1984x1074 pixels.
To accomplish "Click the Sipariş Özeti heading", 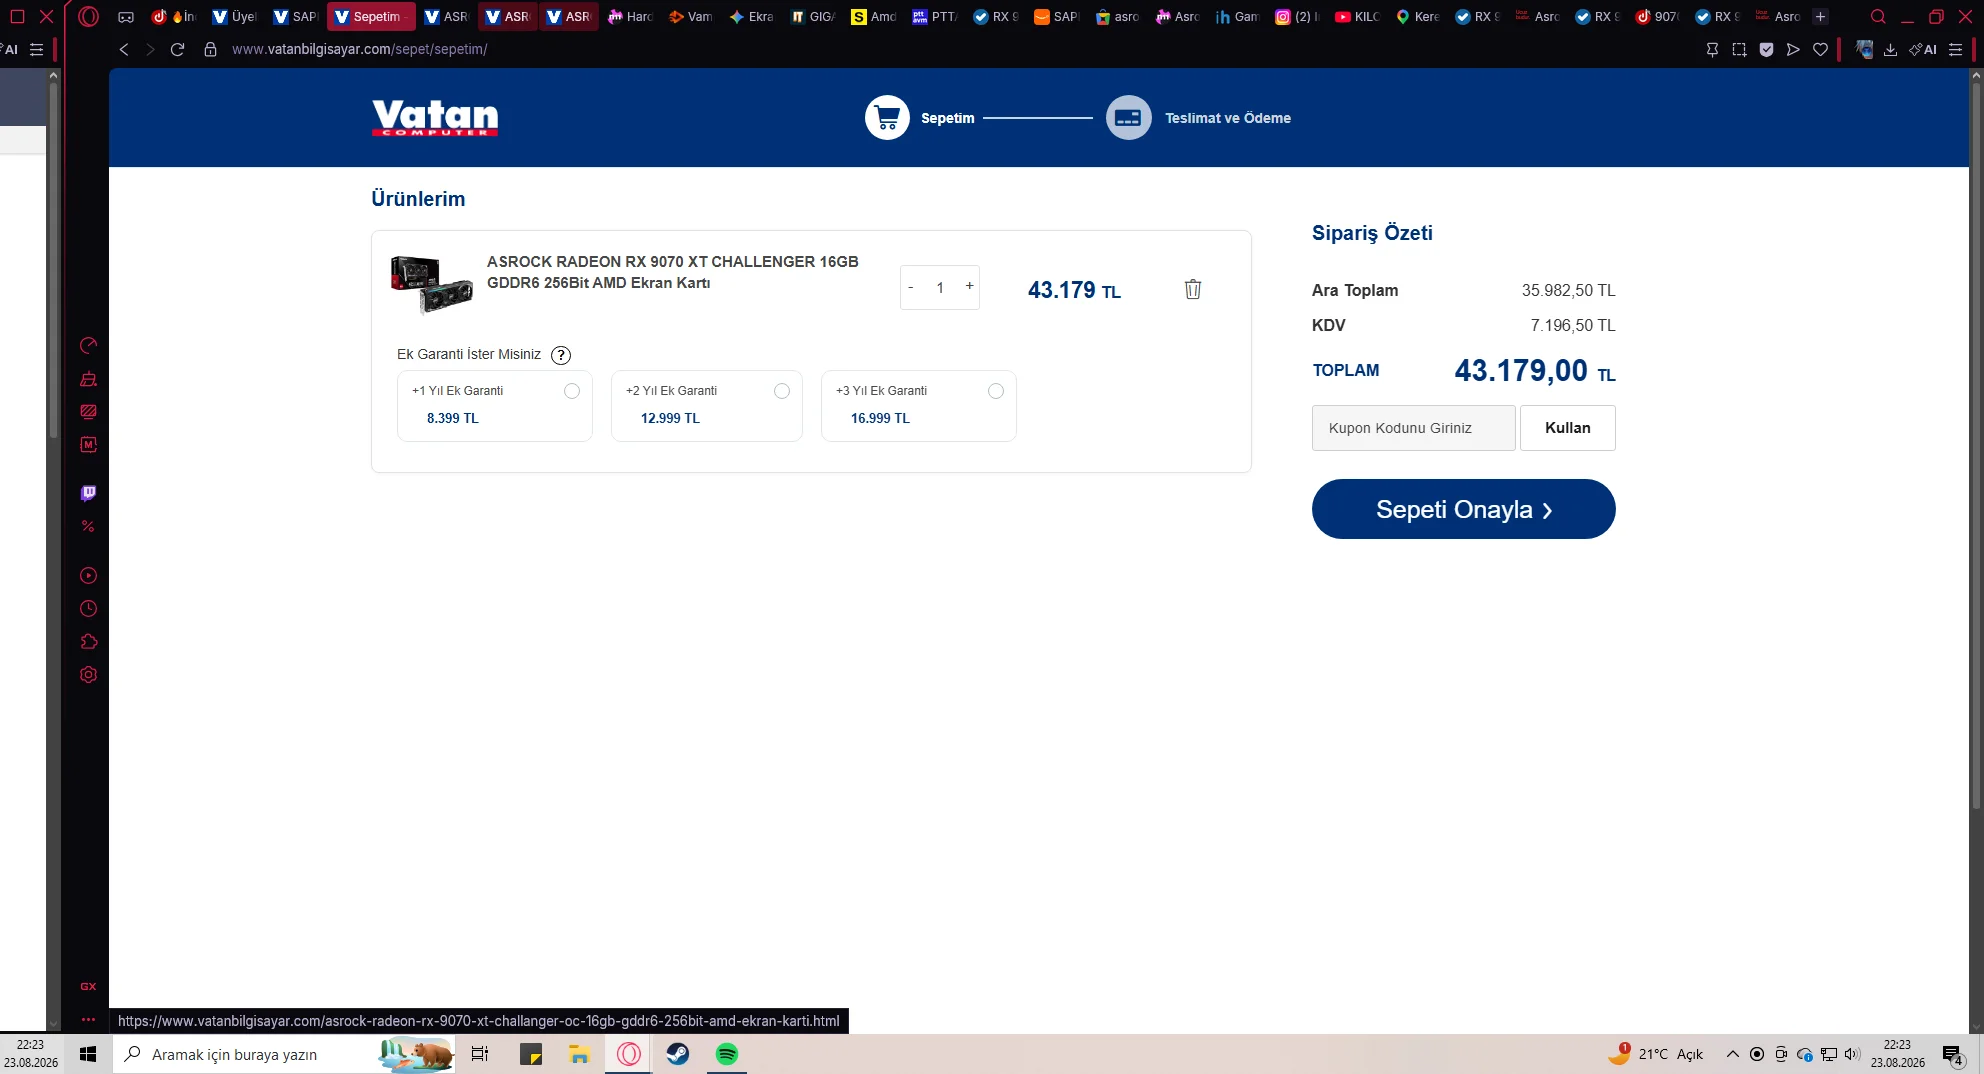I will (1372, 233).
